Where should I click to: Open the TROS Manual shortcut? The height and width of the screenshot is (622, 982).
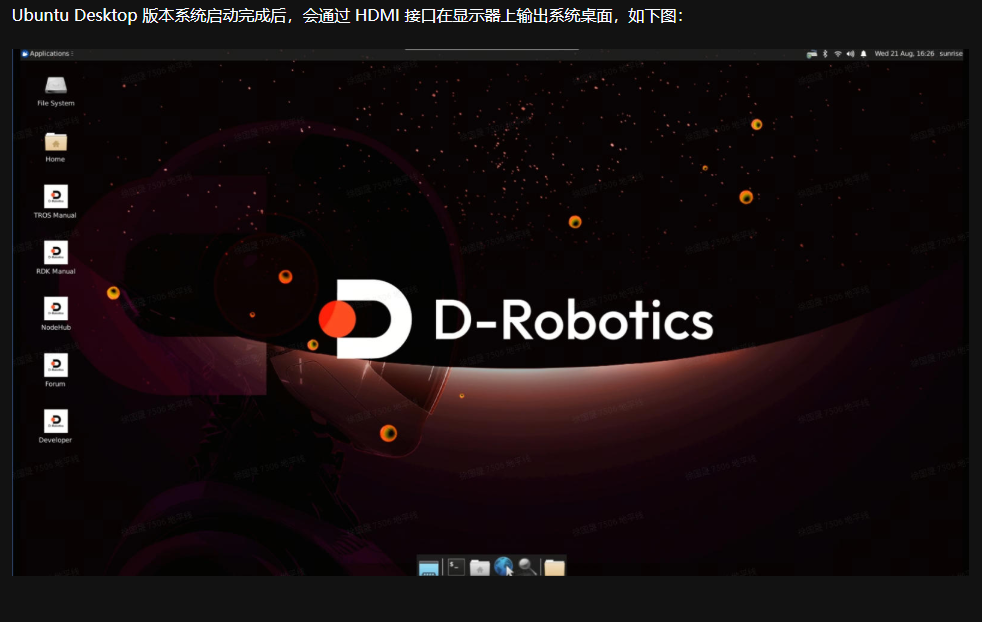pos(55,197)
